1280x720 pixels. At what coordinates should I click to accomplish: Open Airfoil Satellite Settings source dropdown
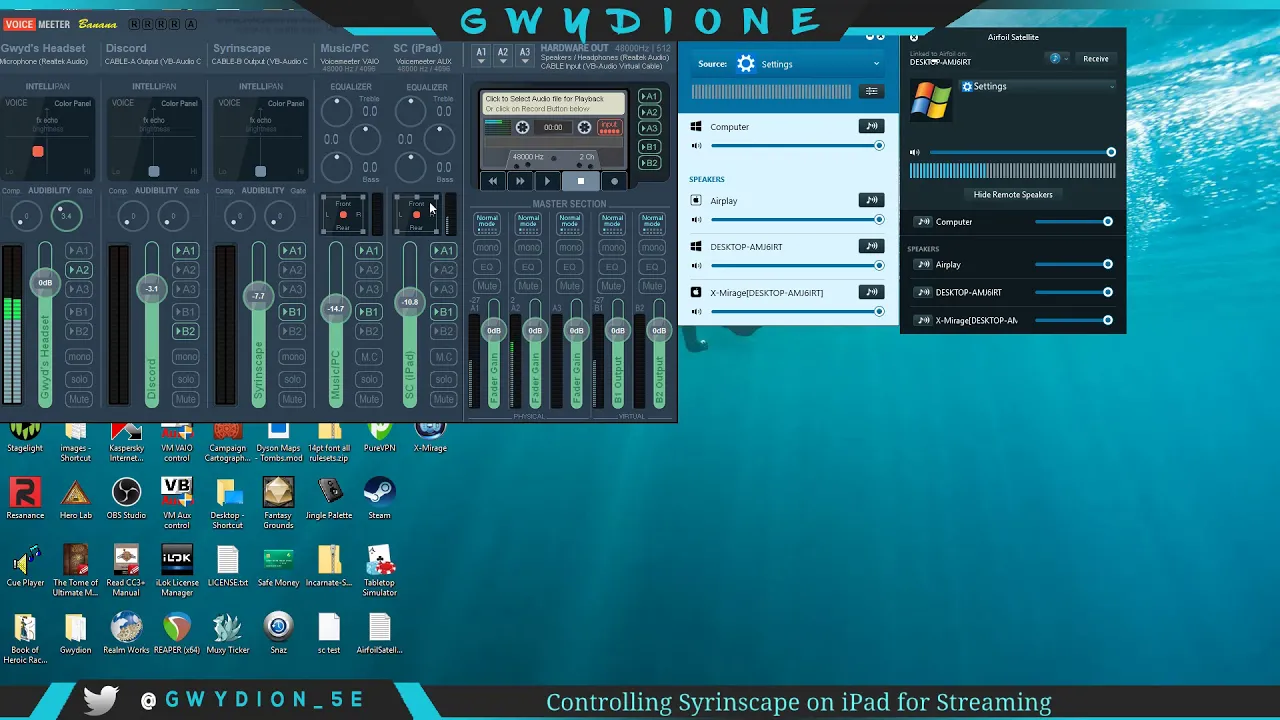coord(1037,87)
